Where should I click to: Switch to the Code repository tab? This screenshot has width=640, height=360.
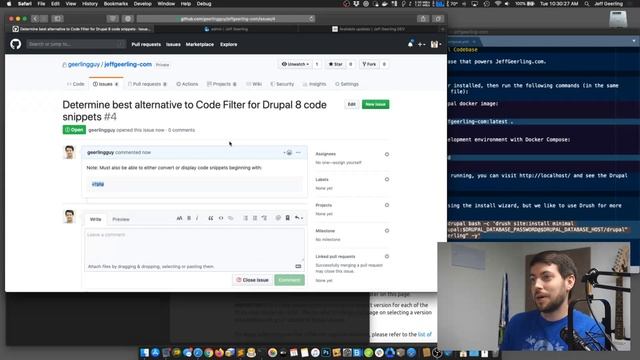(76, 84)
